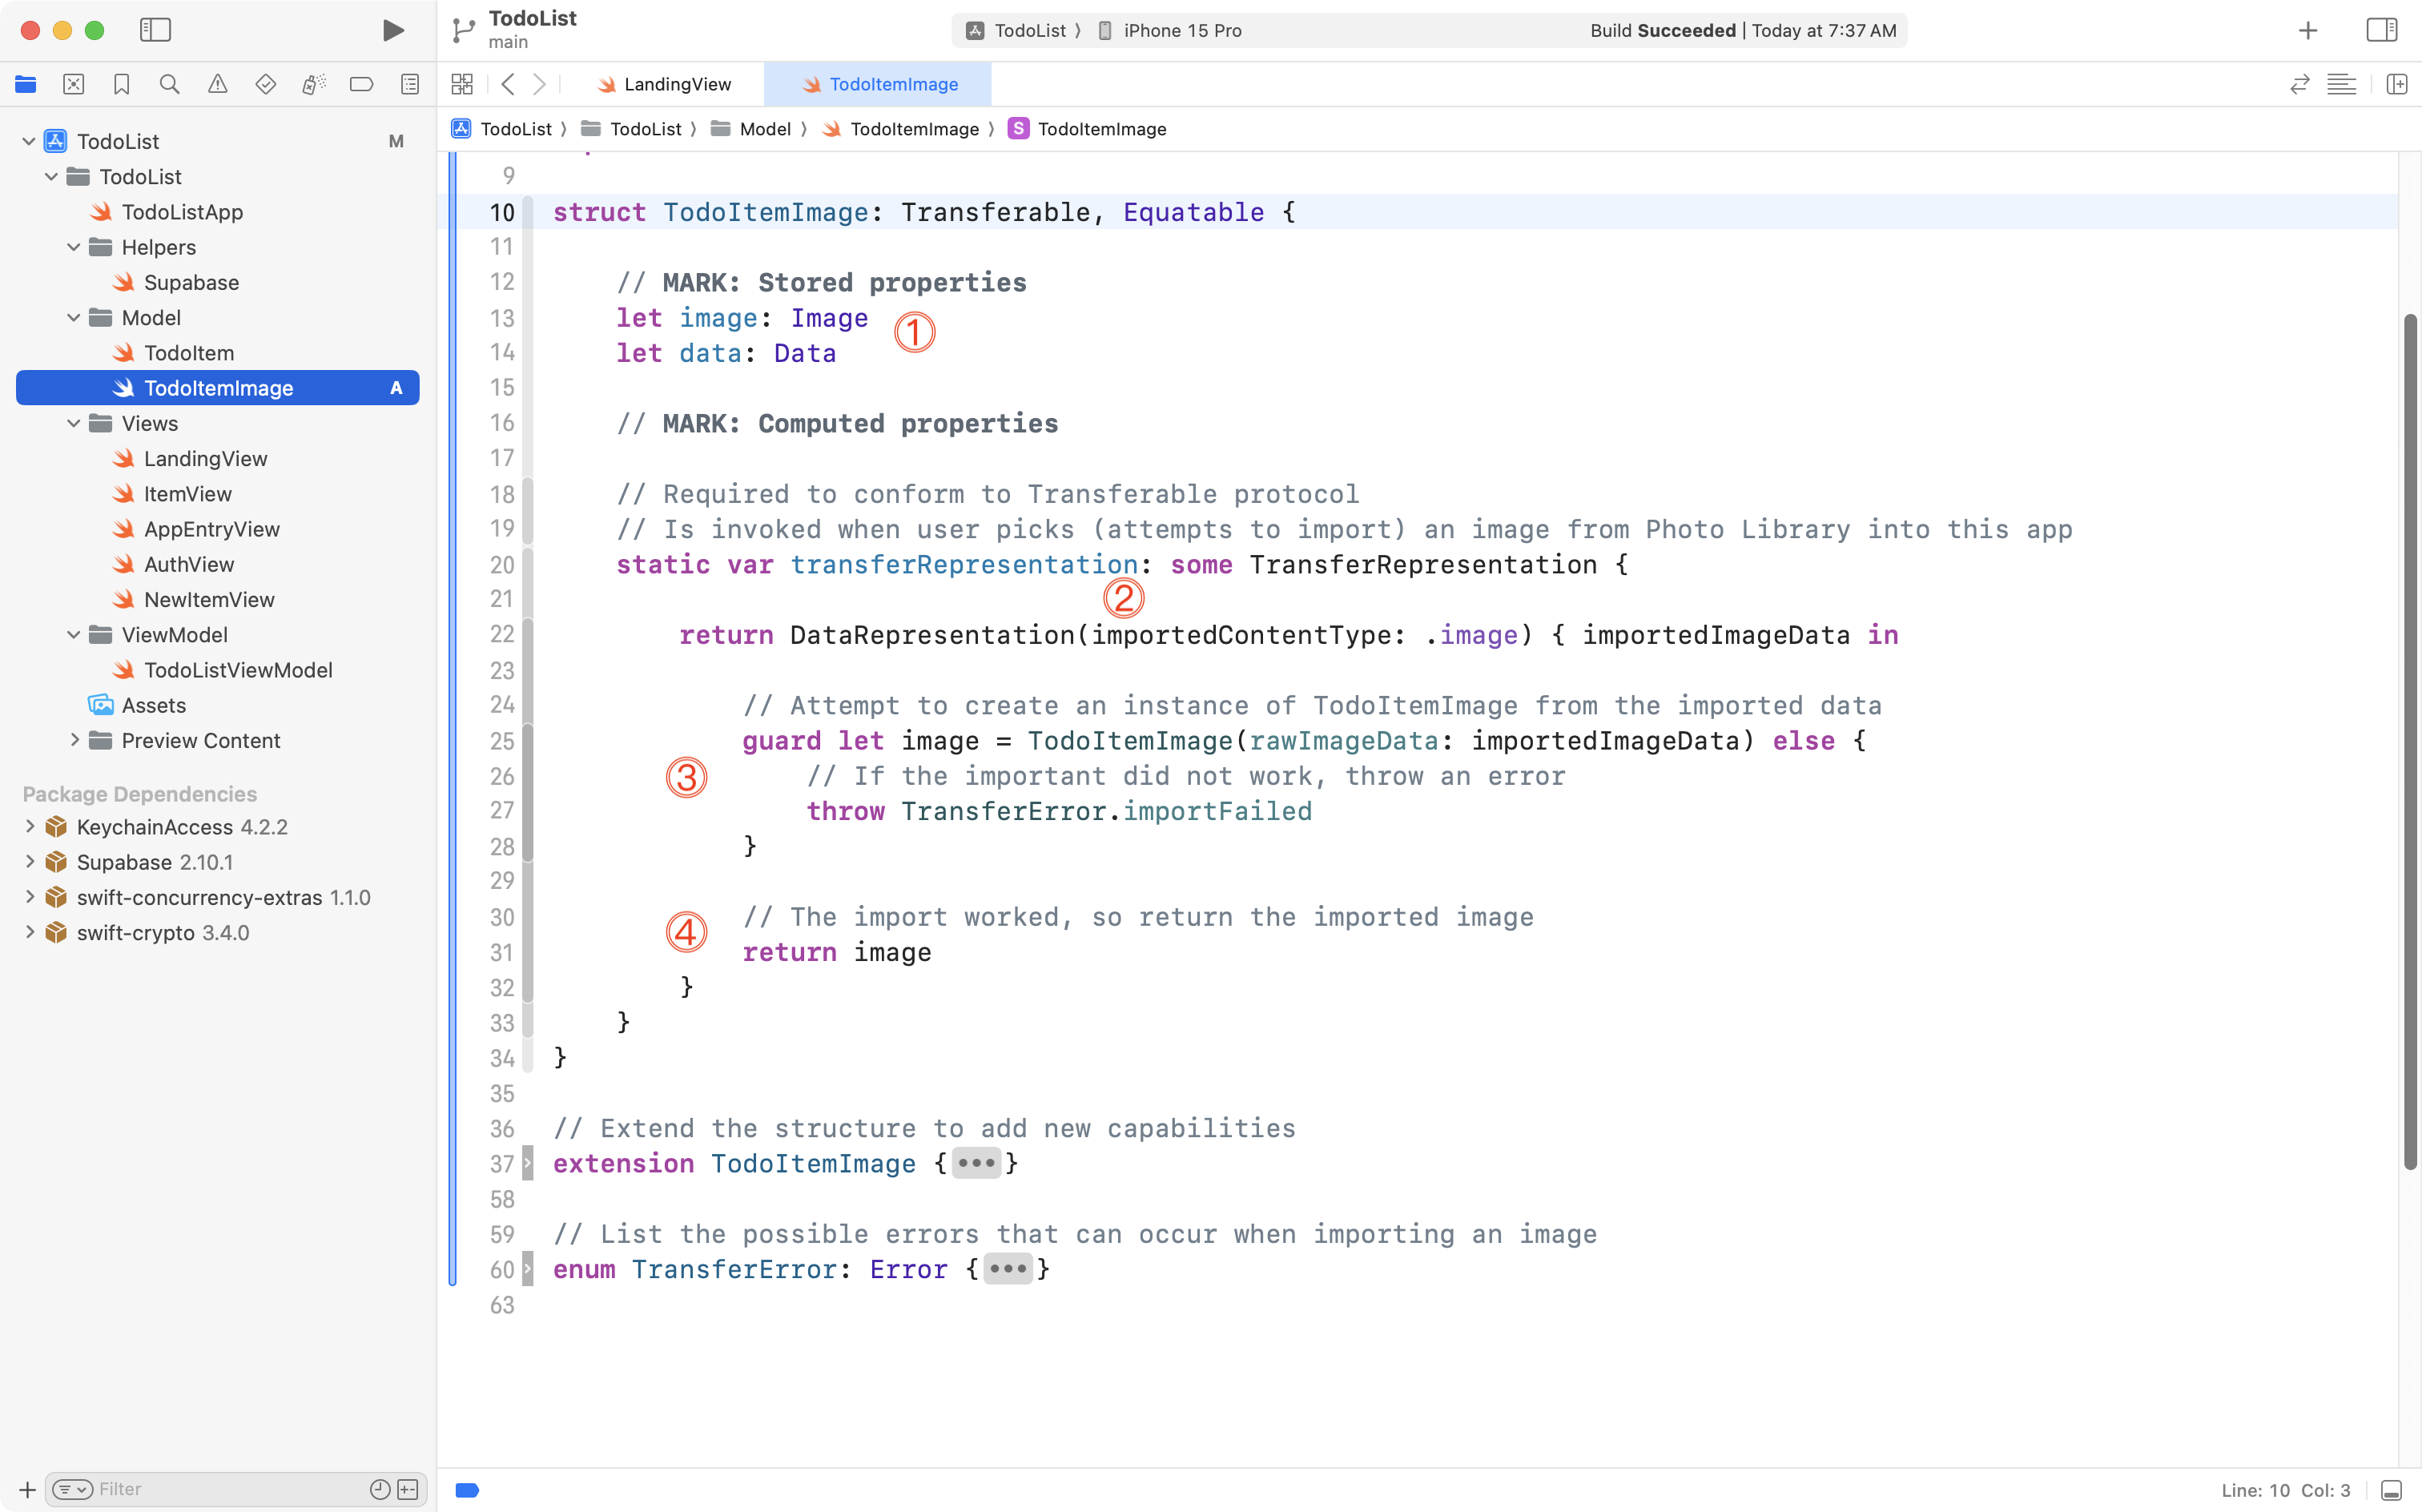Toggle the Inspector panel on the right
Screen dimensions: 2422x1512
[2382, 30]
